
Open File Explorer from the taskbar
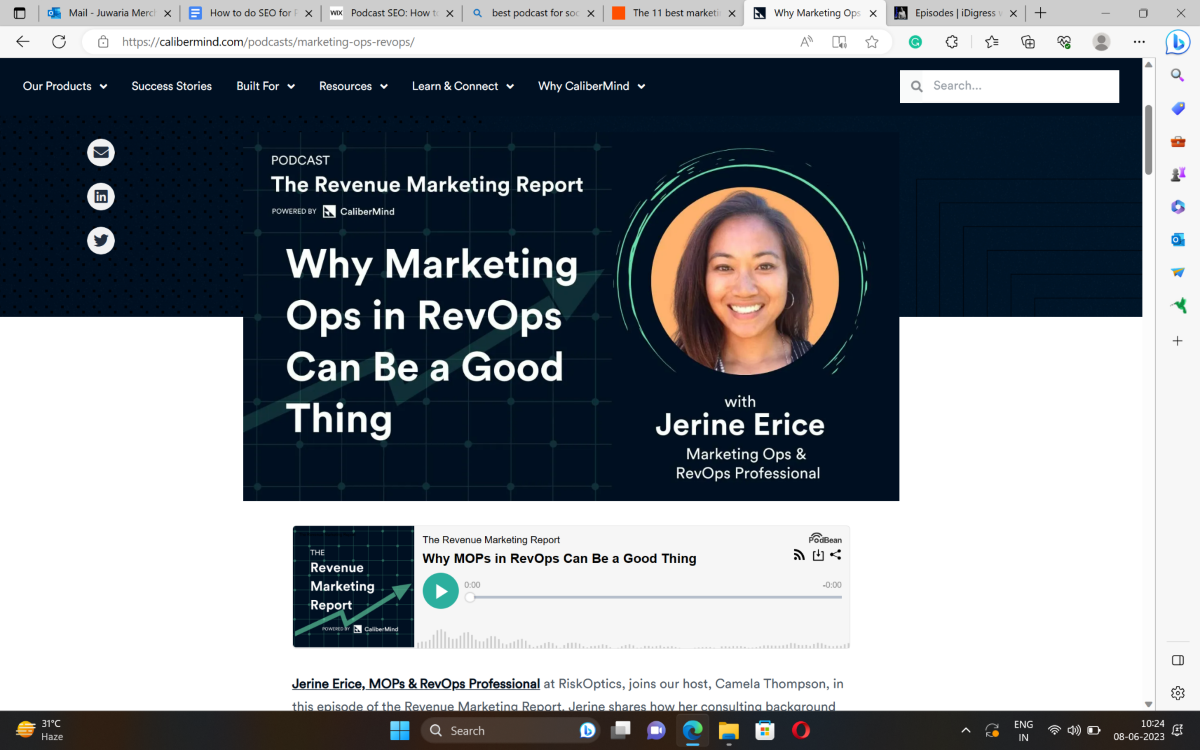coord(728,730)
